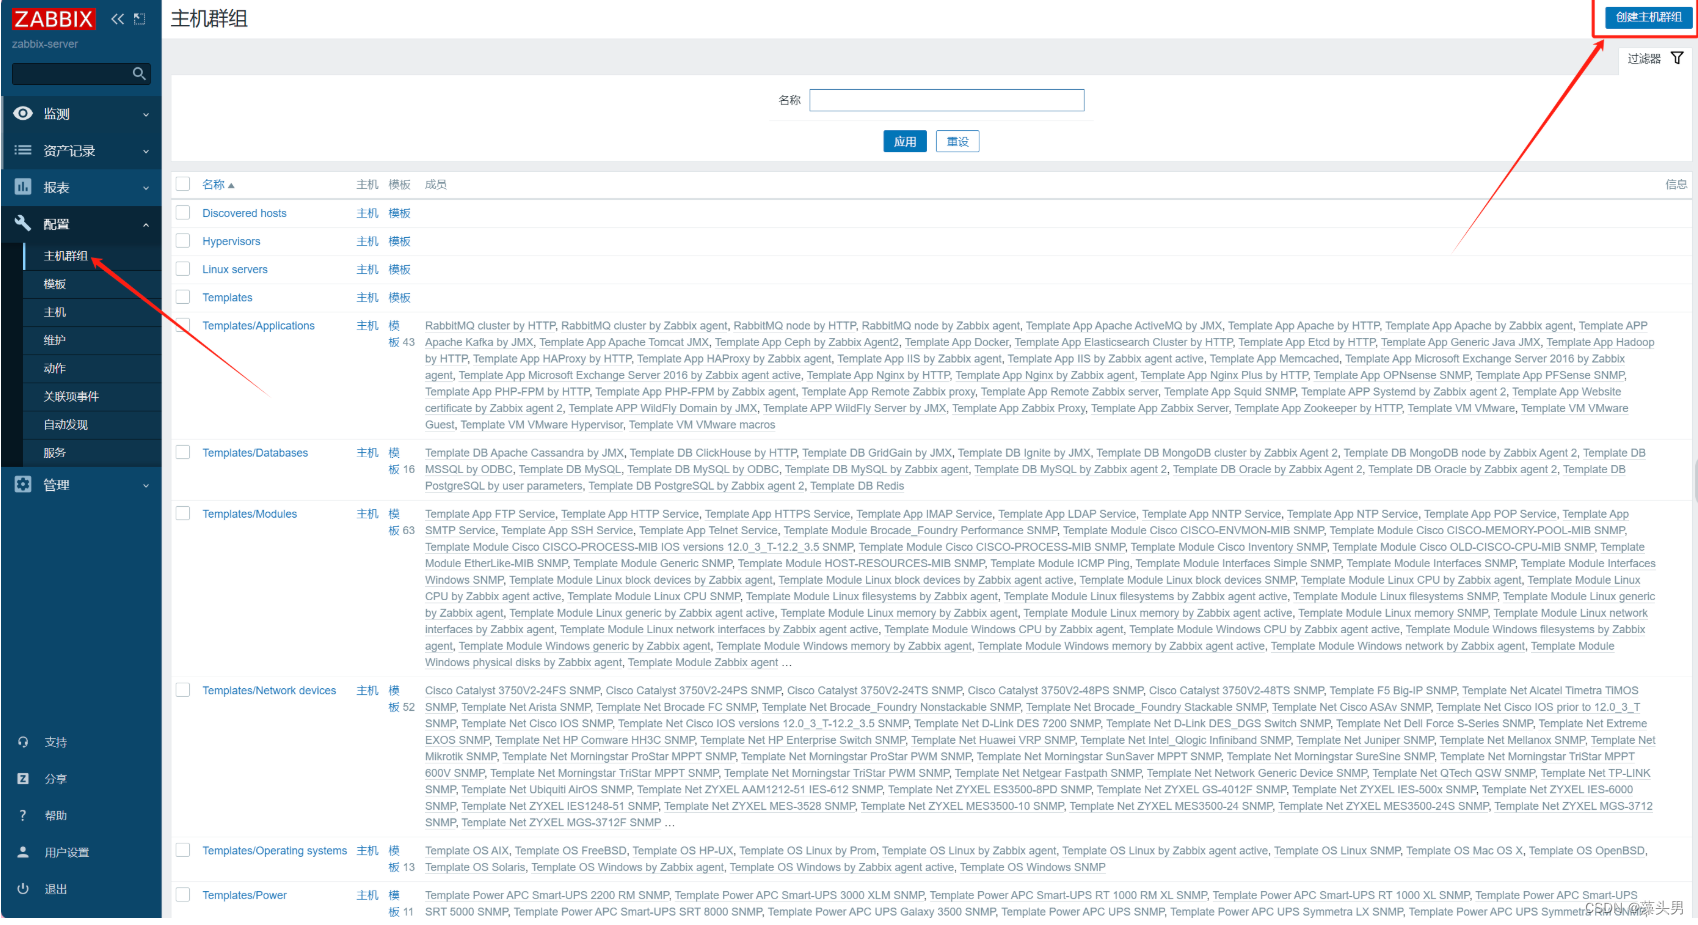Open 服务 submenu item
This screenshot has width=1698, height=925.
(x=55, y=452)
